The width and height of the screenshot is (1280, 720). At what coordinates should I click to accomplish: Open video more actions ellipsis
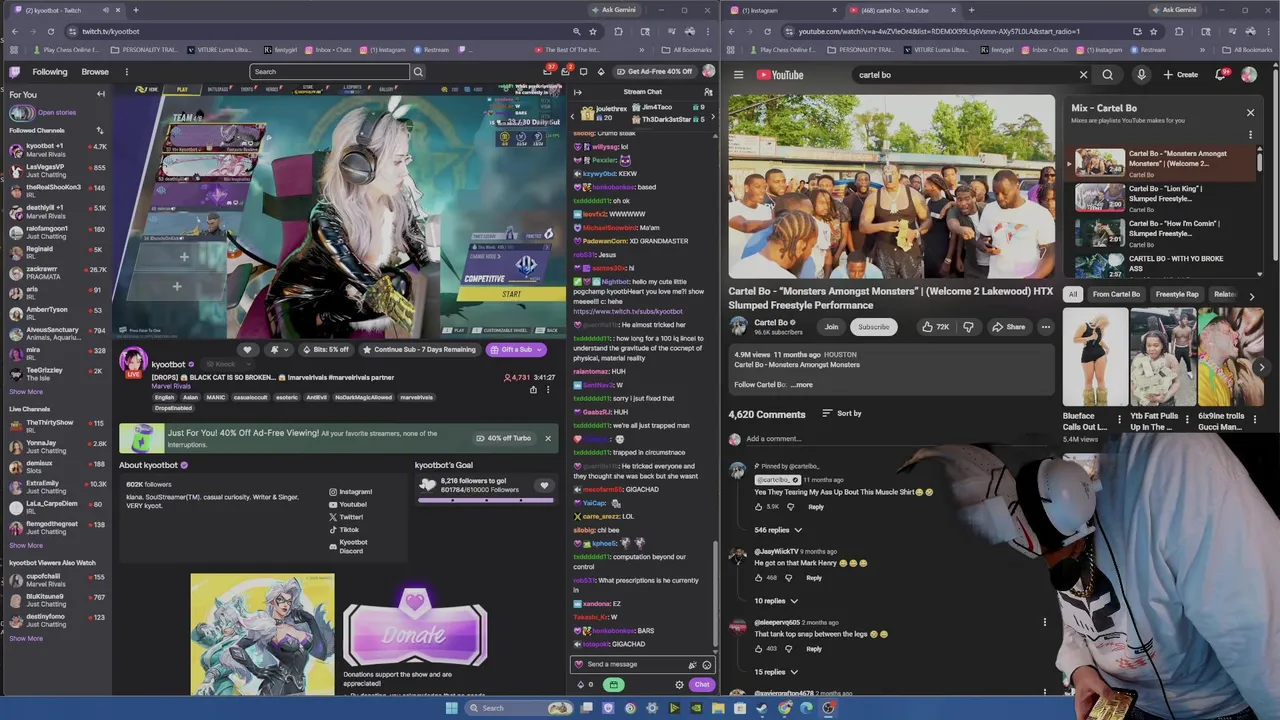1045,327
